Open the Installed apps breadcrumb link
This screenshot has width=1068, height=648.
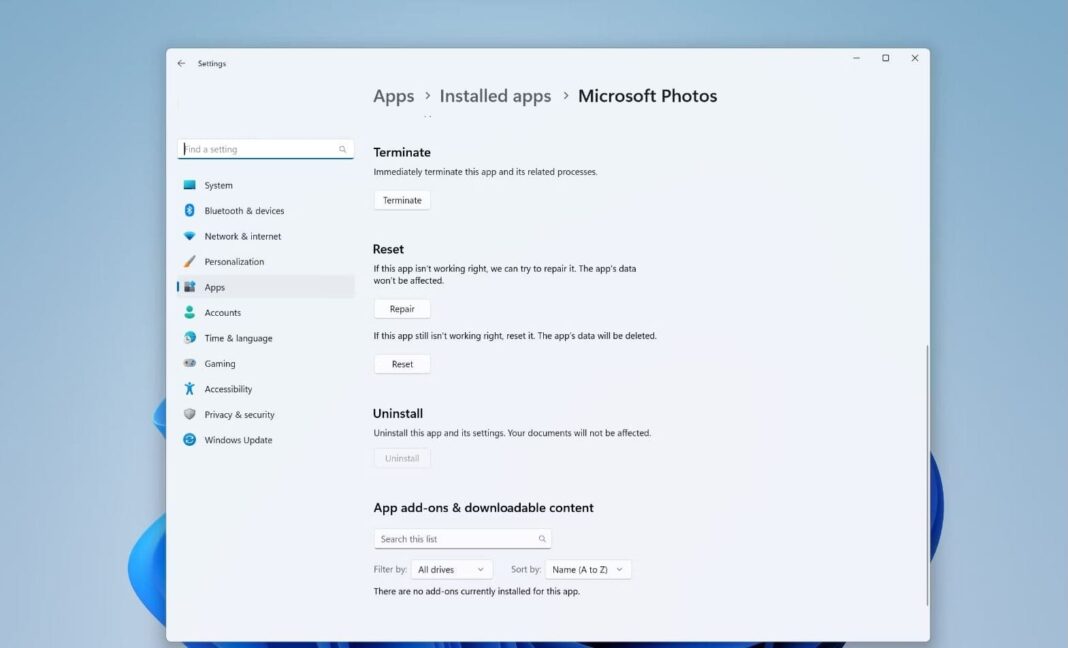tap(495, 95)
